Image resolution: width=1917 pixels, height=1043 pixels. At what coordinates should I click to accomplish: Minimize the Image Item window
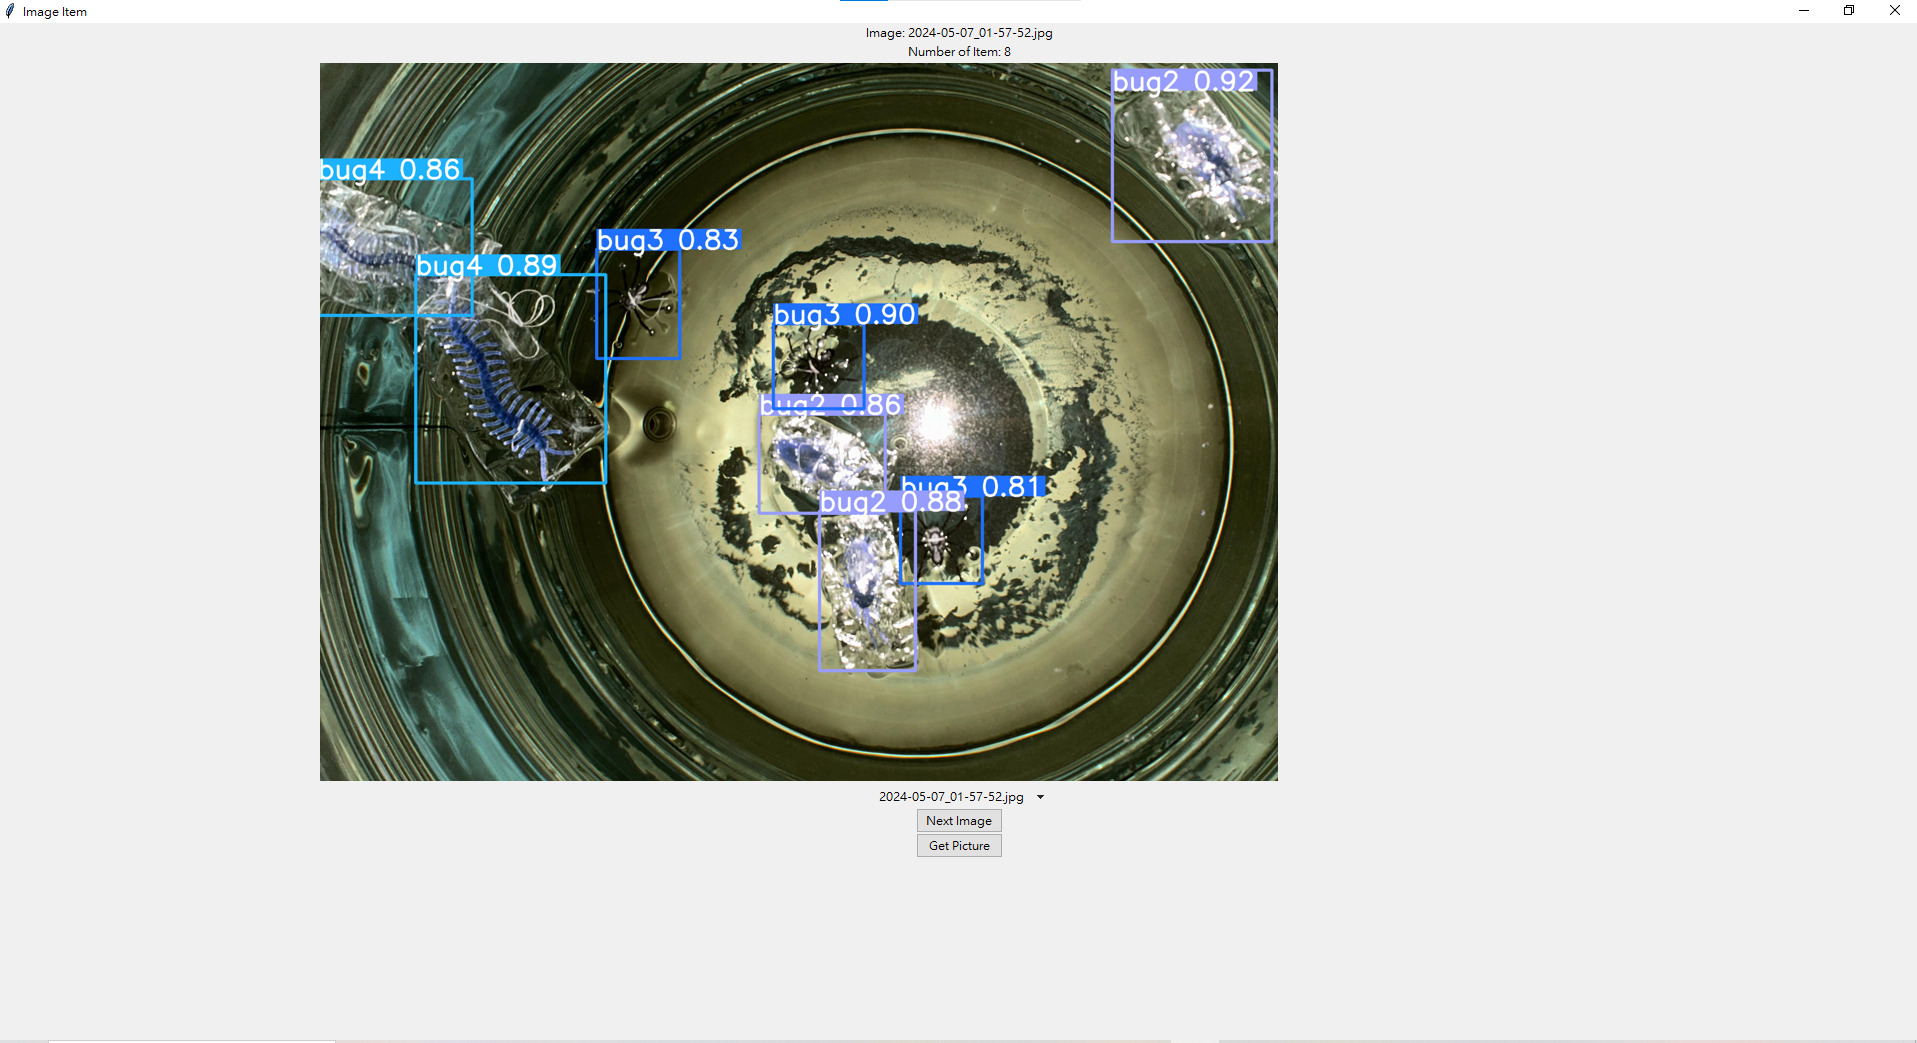(x=1803, y=11)
